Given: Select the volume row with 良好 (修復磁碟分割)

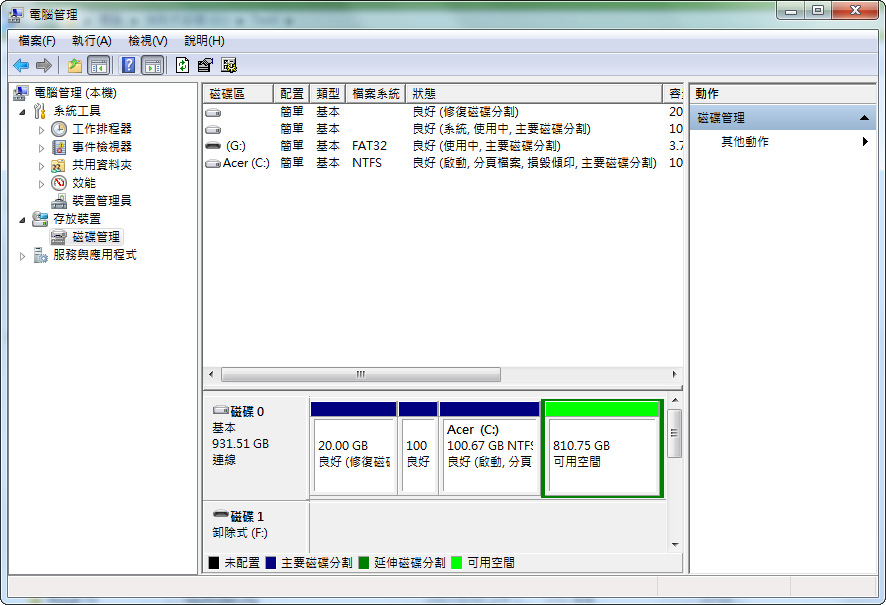Looking at the screenshot, I should point(443,112).
